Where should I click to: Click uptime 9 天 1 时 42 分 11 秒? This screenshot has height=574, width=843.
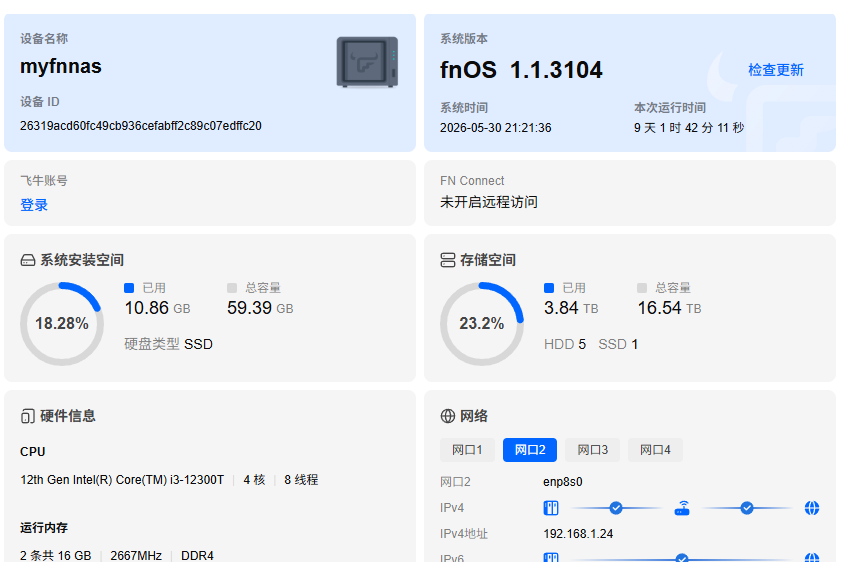click(689, 128)
